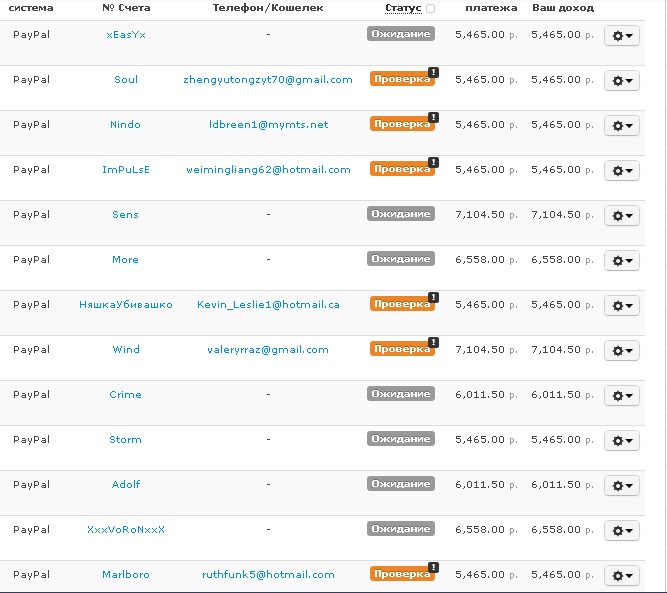The height and width of the screenshot is (593, 667).
Task: Sort by the Статус column header
Action: (403, 8)
